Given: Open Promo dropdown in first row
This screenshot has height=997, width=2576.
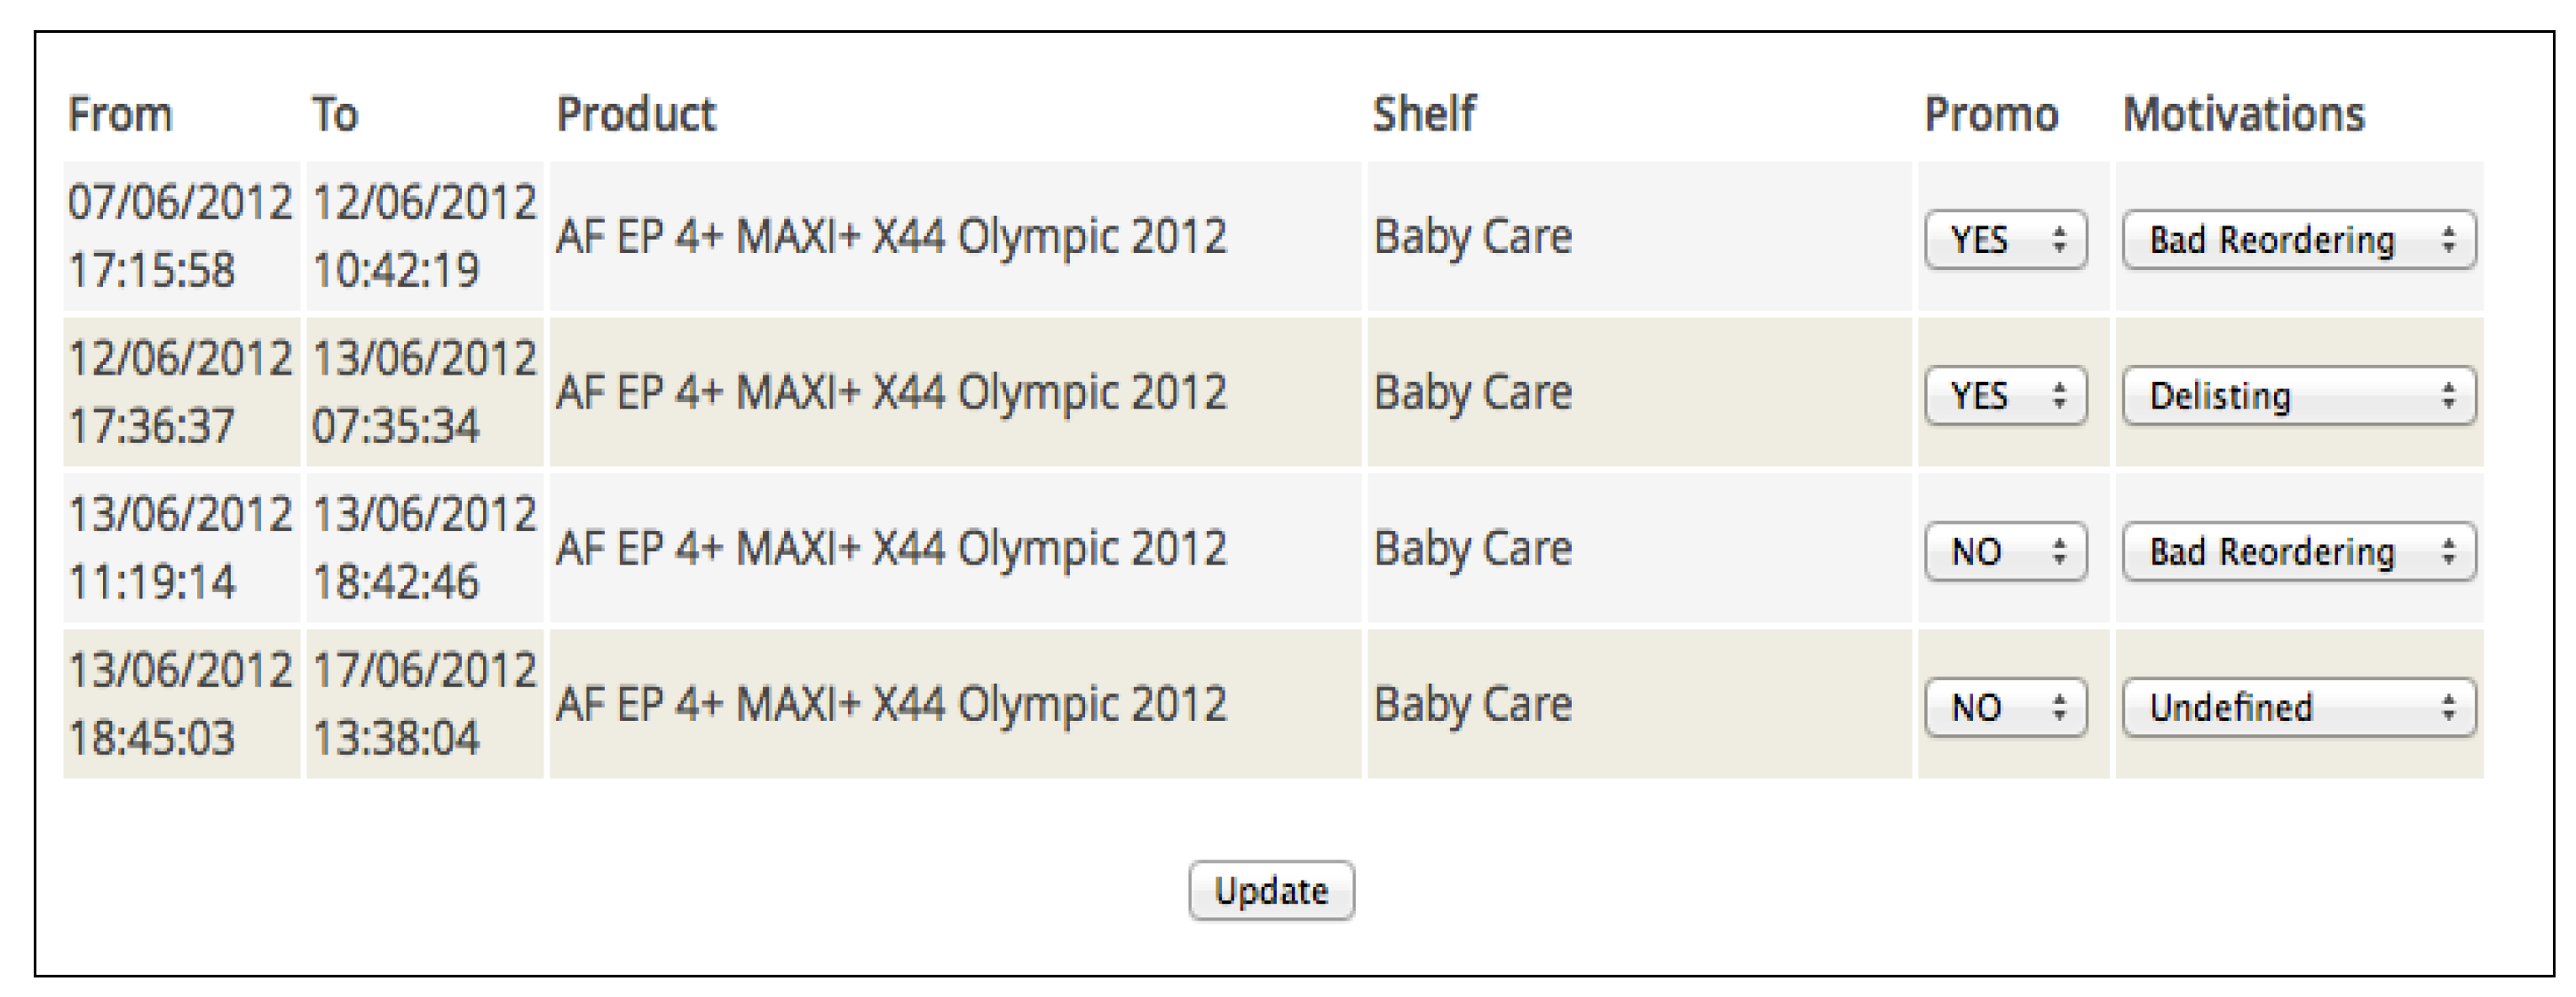Looking at the screenshot, I should [2005, 240].
